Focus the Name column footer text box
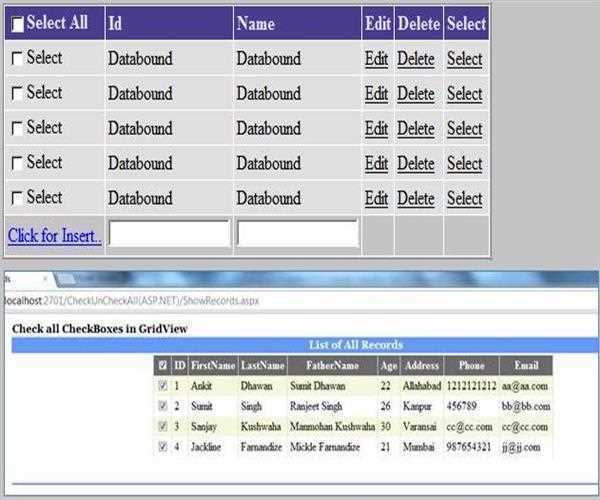Screen dimensions: 600x500 click(297, 234)
